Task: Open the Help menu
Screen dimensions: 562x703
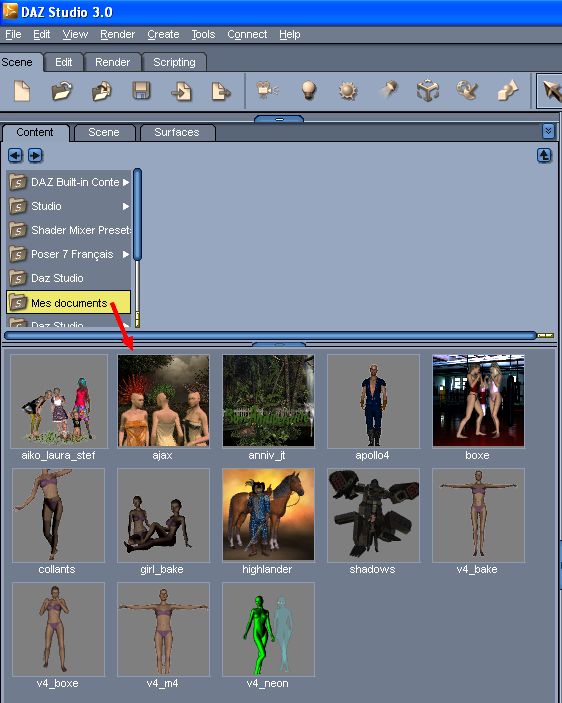Action: [x=290, y=35]
